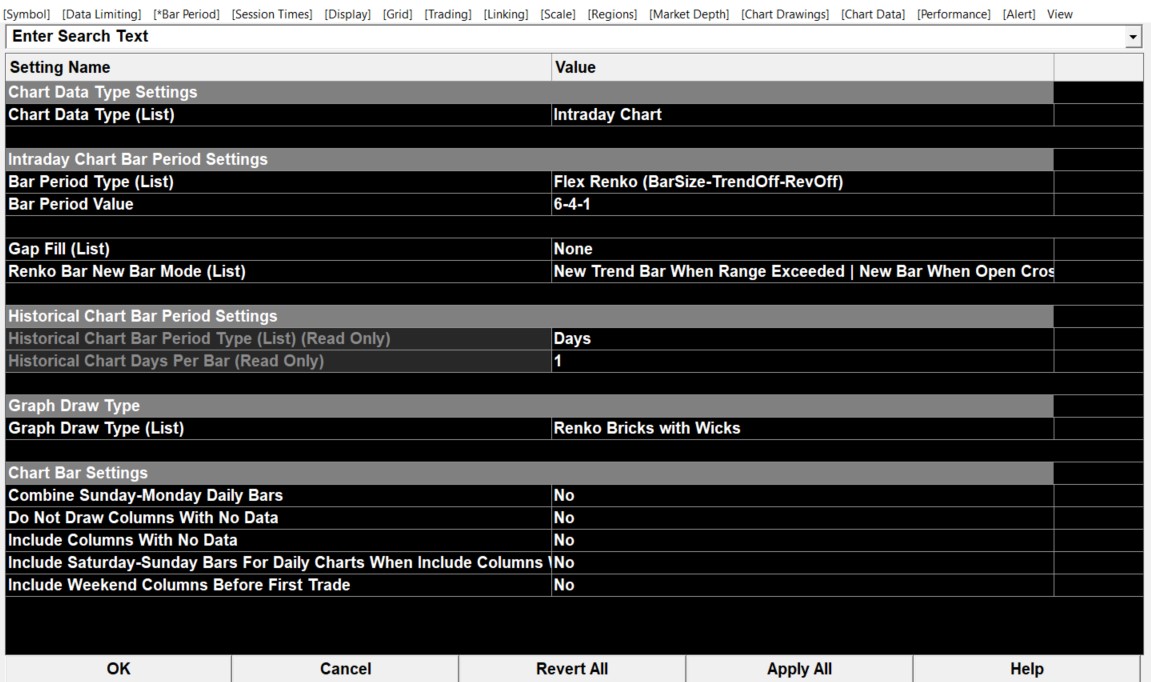Select the Bar Period Value row label

(278, 204)
